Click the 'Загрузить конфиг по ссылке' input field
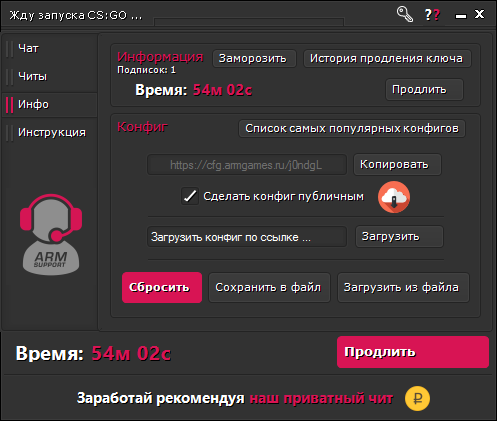The image size is (497, 421). [x=247, y=237]
